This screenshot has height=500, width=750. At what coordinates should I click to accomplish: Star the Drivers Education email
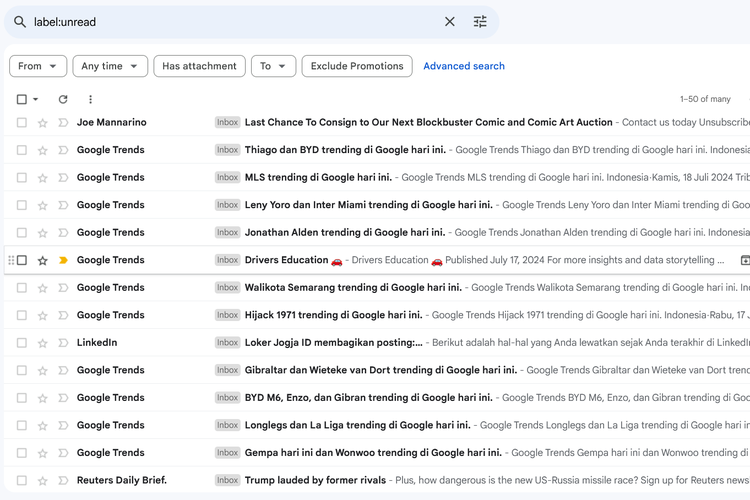tap(43, 261)
